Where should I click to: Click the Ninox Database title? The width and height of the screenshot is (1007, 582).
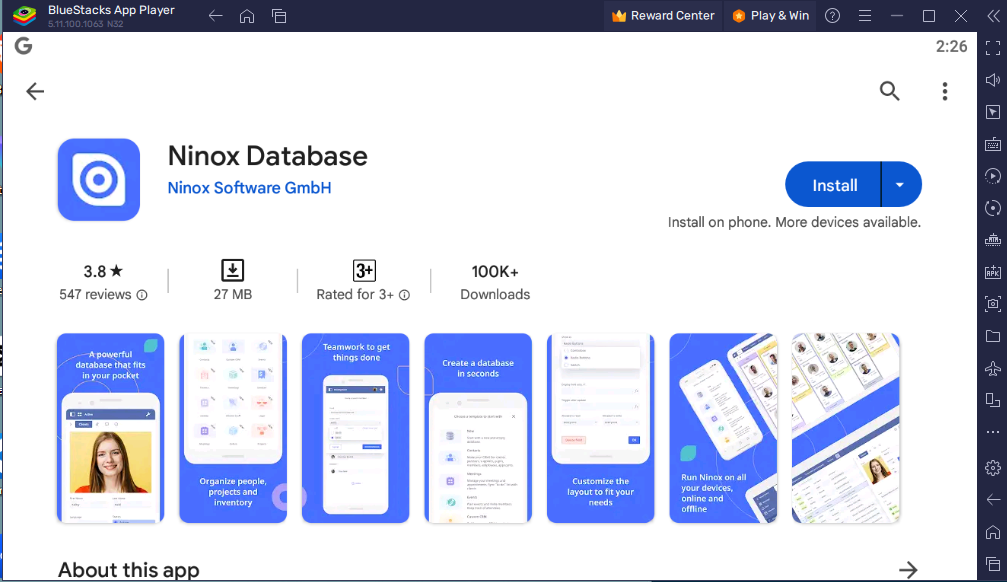pyautogui.click(x=268, y=156)
